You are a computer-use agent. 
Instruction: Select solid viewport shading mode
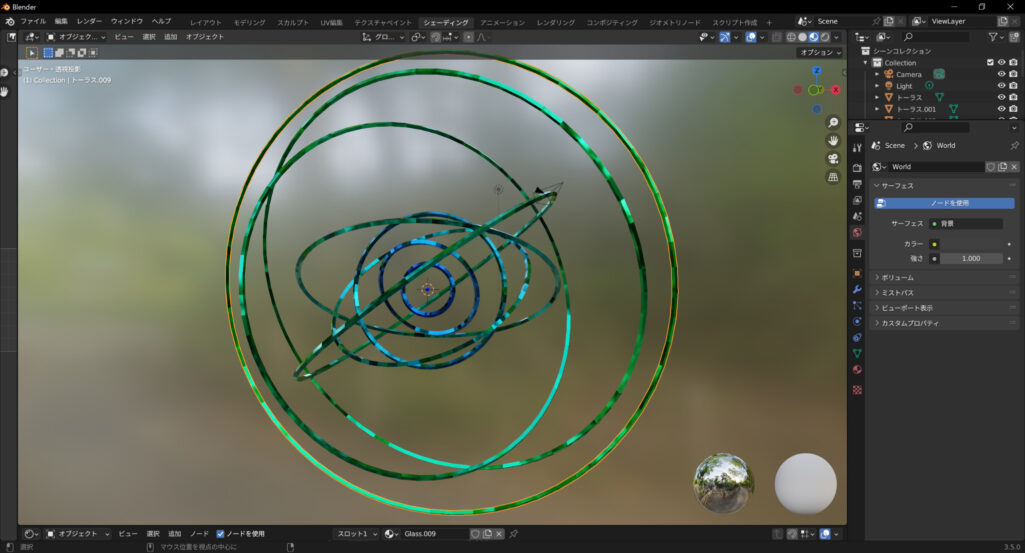click(x=802, y=37)
